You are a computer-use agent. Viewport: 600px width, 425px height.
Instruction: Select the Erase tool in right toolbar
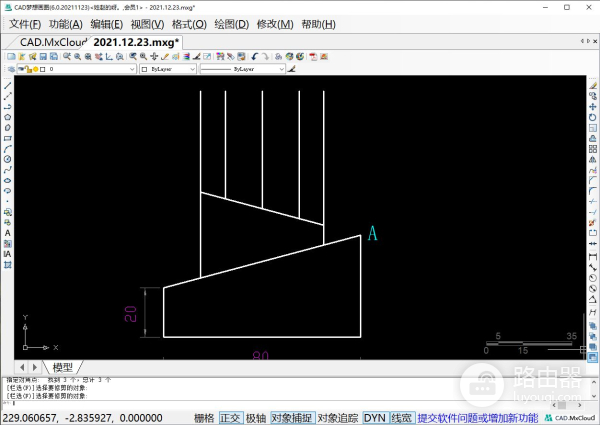click(593, 84)
